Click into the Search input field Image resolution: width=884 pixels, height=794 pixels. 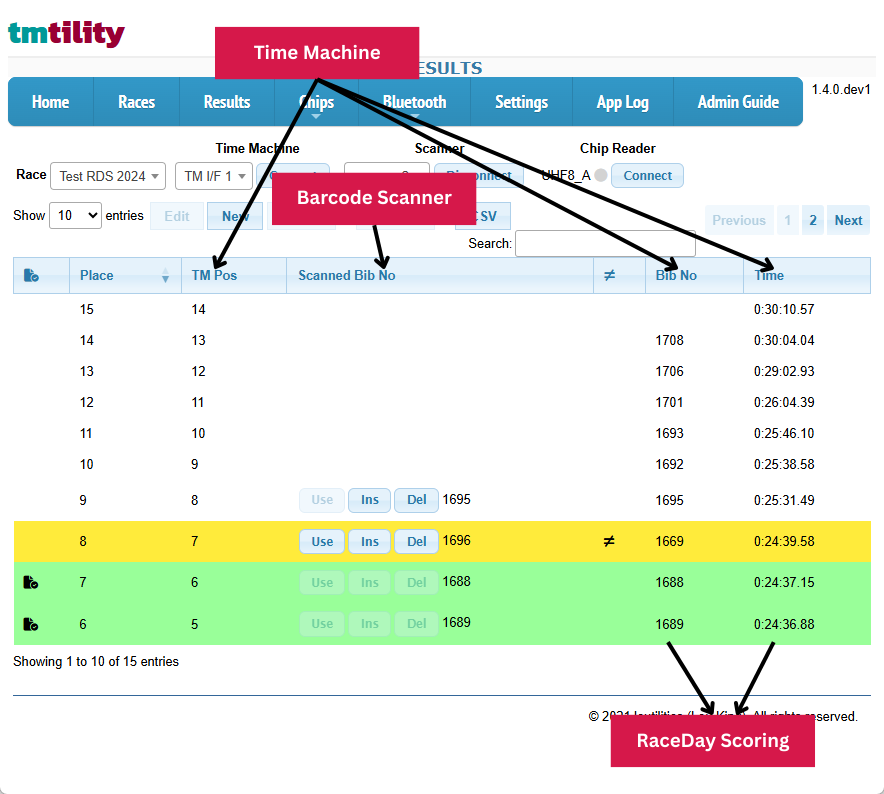coord(604,243)
